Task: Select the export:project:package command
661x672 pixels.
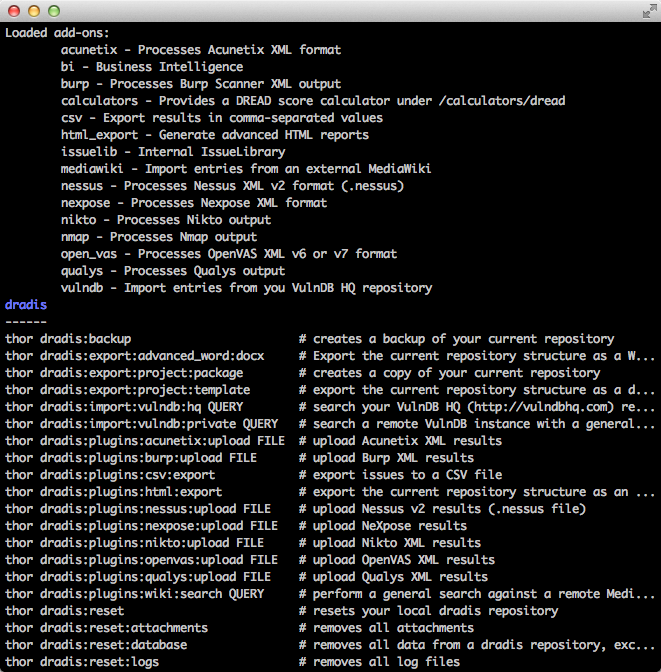Action: pyautogui.click(x=124, y=373)
